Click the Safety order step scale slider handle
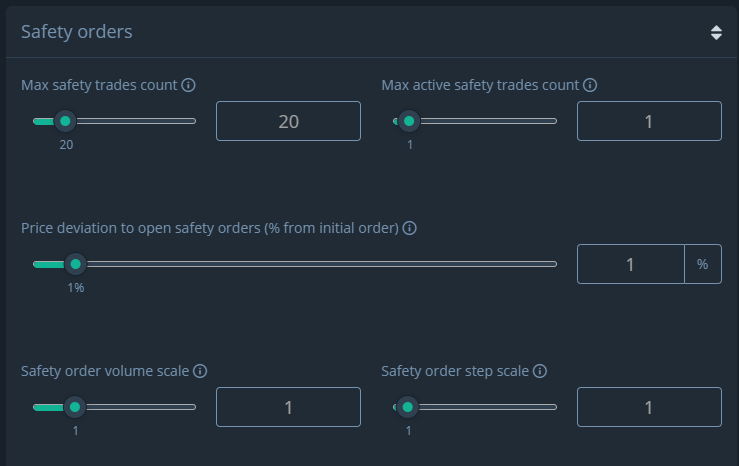 [408, 407]
